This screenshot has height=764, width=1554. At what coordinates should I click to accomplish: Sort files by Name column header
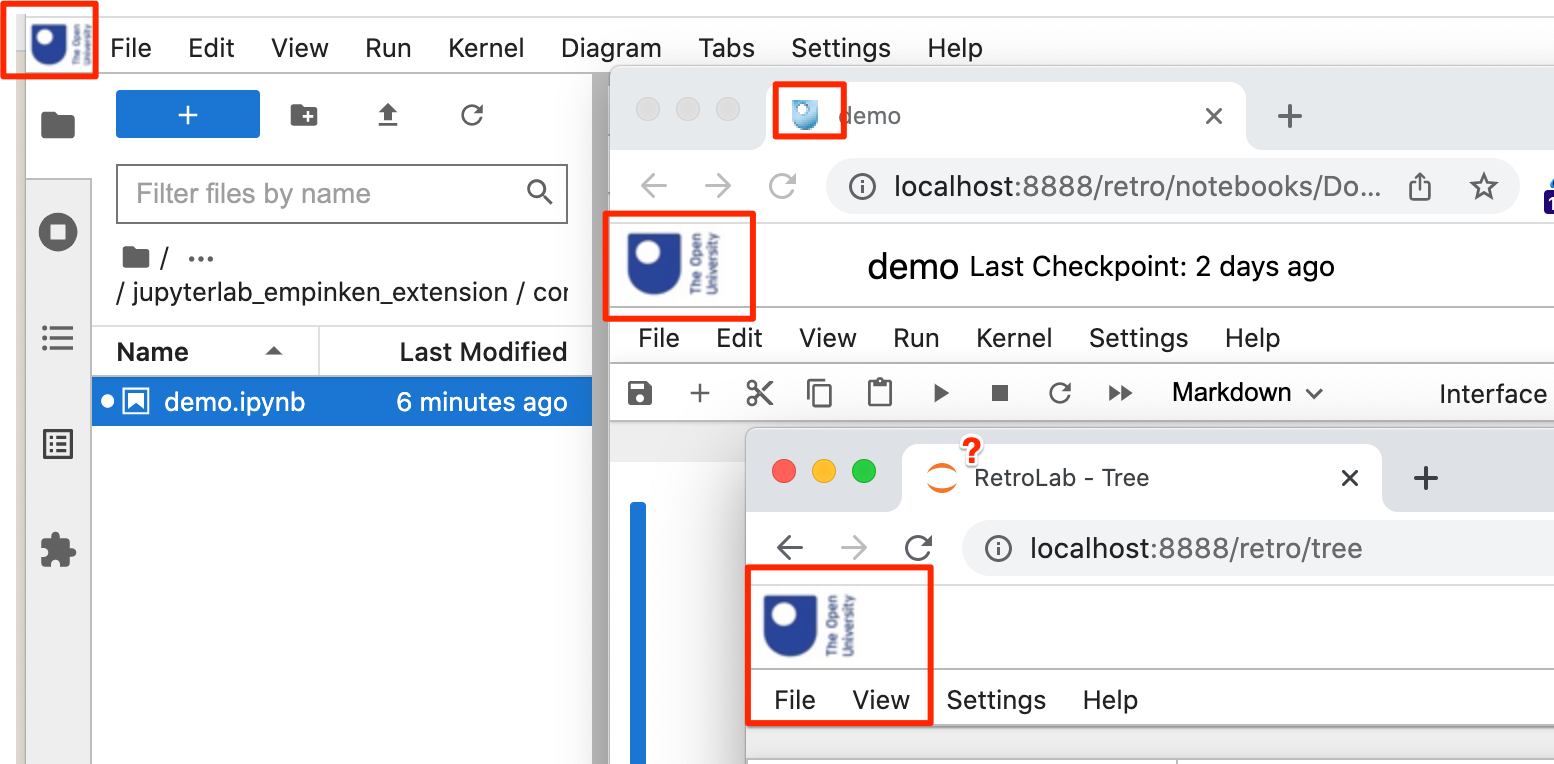pyautogui.click(x=205, y=352)
